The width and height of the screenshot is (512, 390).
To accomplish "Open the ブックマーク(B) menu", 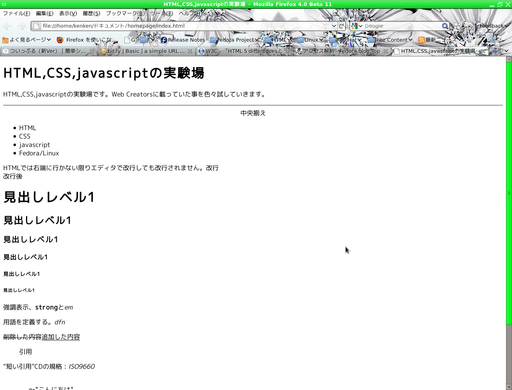I will click(125, 14).
